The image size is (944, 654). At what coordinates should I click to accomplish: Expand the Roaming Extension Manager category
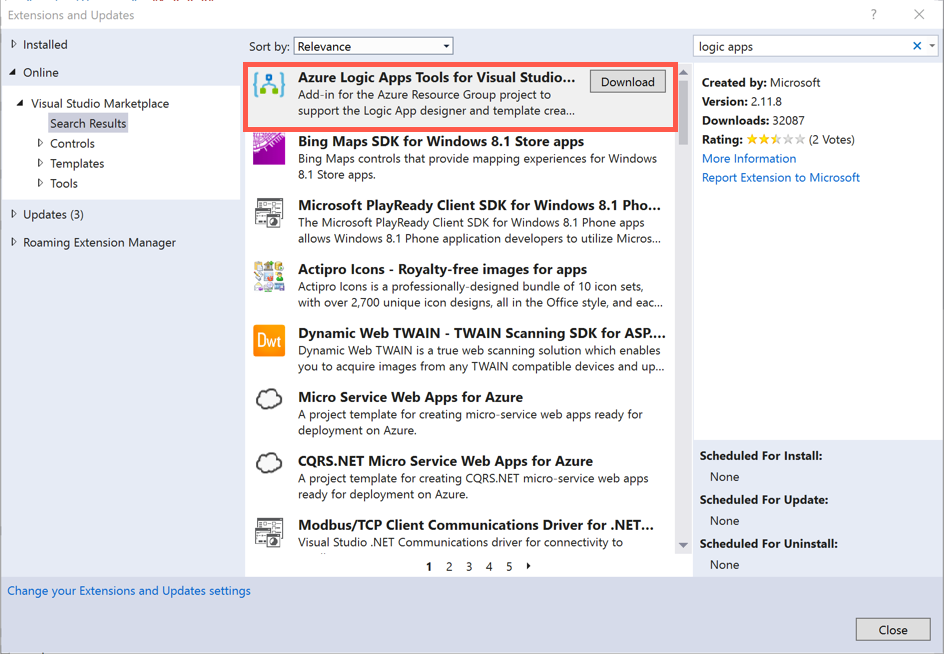(x=14, y=242)
